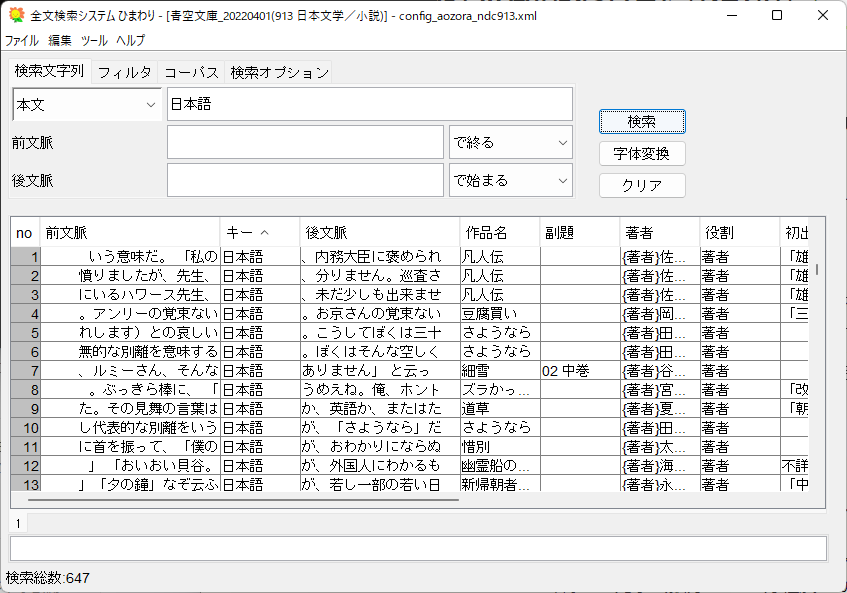Switch to the 検索オプション tab

tap(279, 72)
